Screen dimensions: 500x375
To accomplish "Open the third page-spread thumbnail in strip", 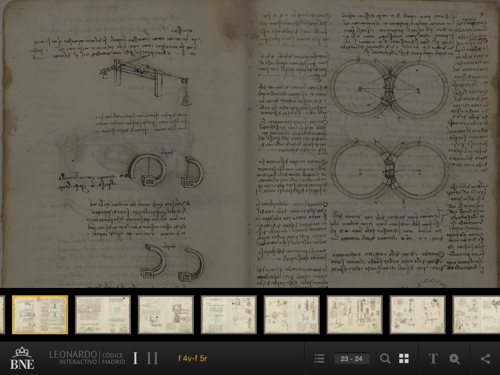I will click(x=166, y=314).
